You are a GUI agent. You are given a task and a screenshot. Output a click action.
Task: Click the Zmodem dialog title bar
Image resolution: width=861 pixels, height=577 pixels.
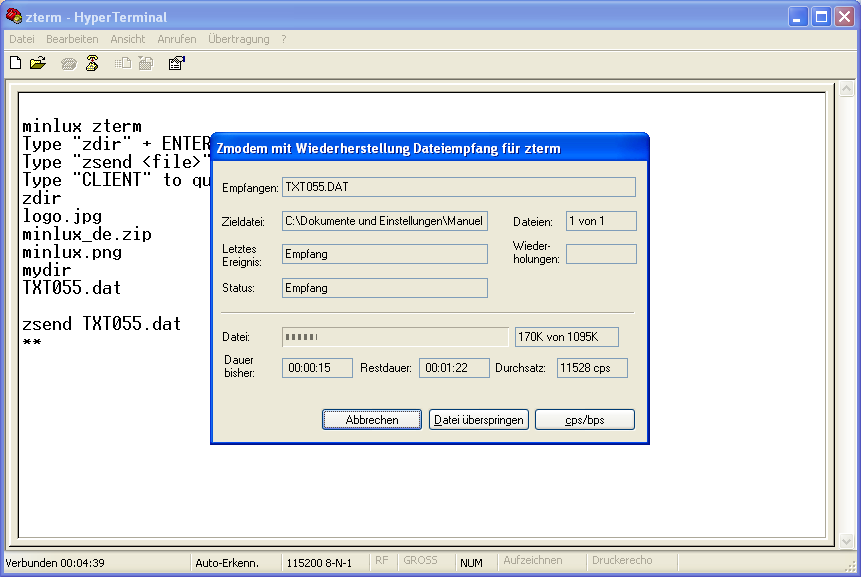coord(429,148)
